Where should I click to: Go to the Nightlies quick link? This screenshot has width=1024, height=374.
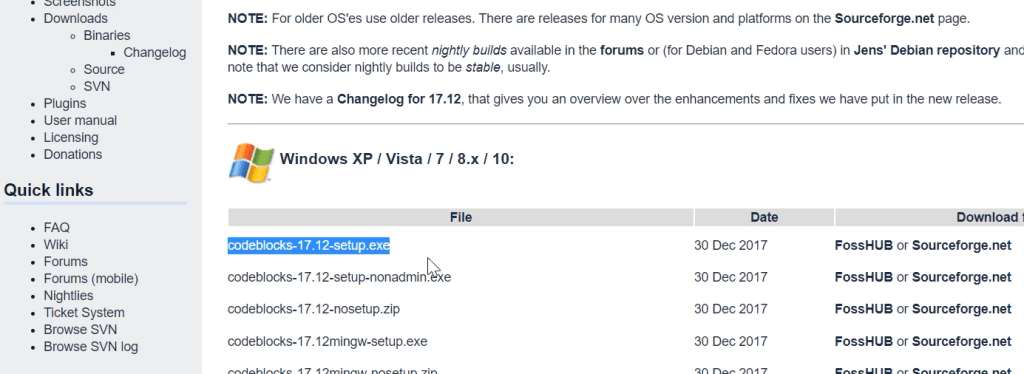[x=69, y=296]
